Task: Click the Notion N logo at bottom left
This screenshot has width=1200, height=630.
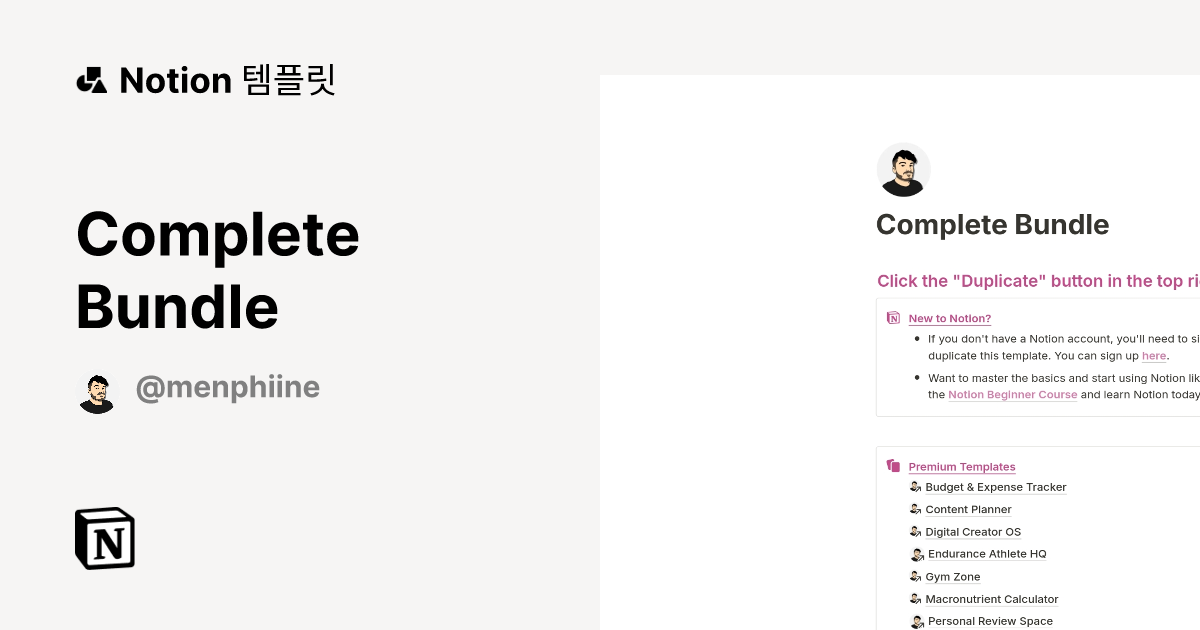Action: click(x=103, y=538)
